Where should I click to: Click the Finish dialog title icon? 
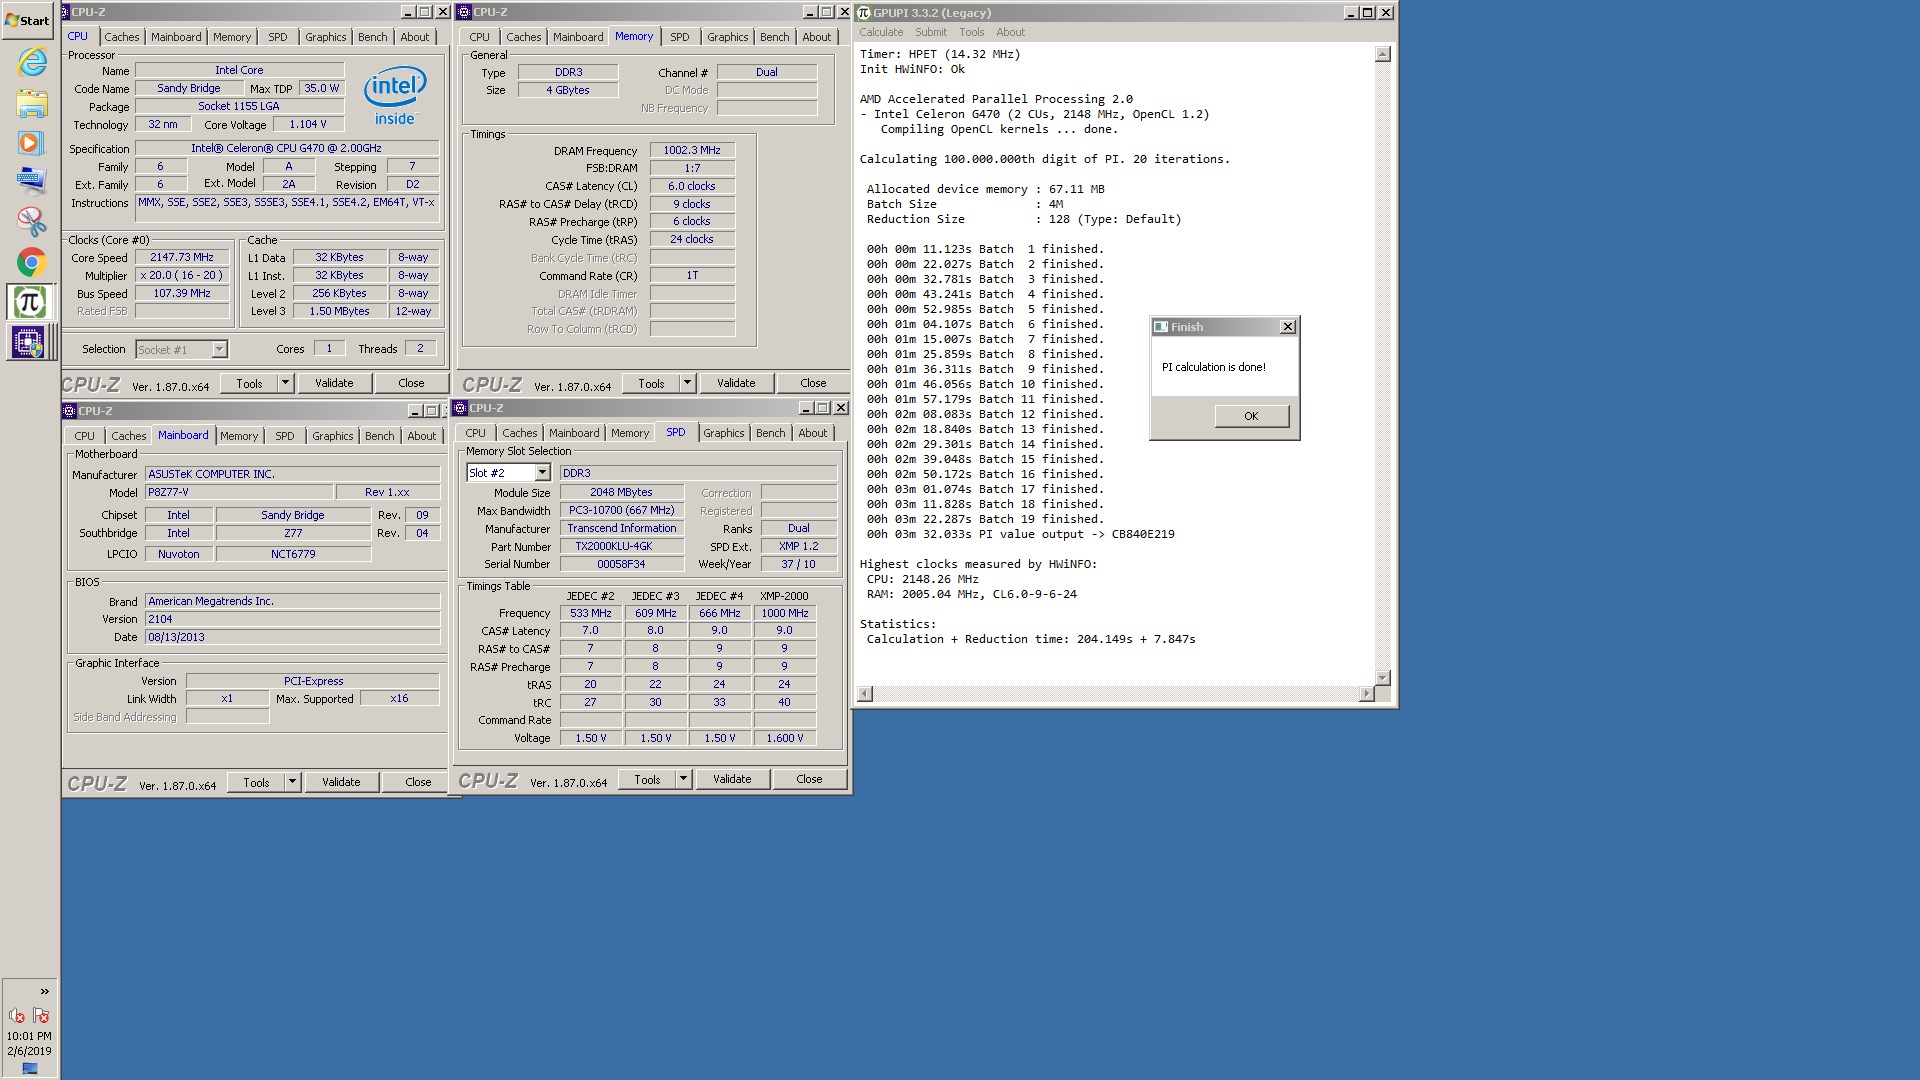[x=1161, y=327]
